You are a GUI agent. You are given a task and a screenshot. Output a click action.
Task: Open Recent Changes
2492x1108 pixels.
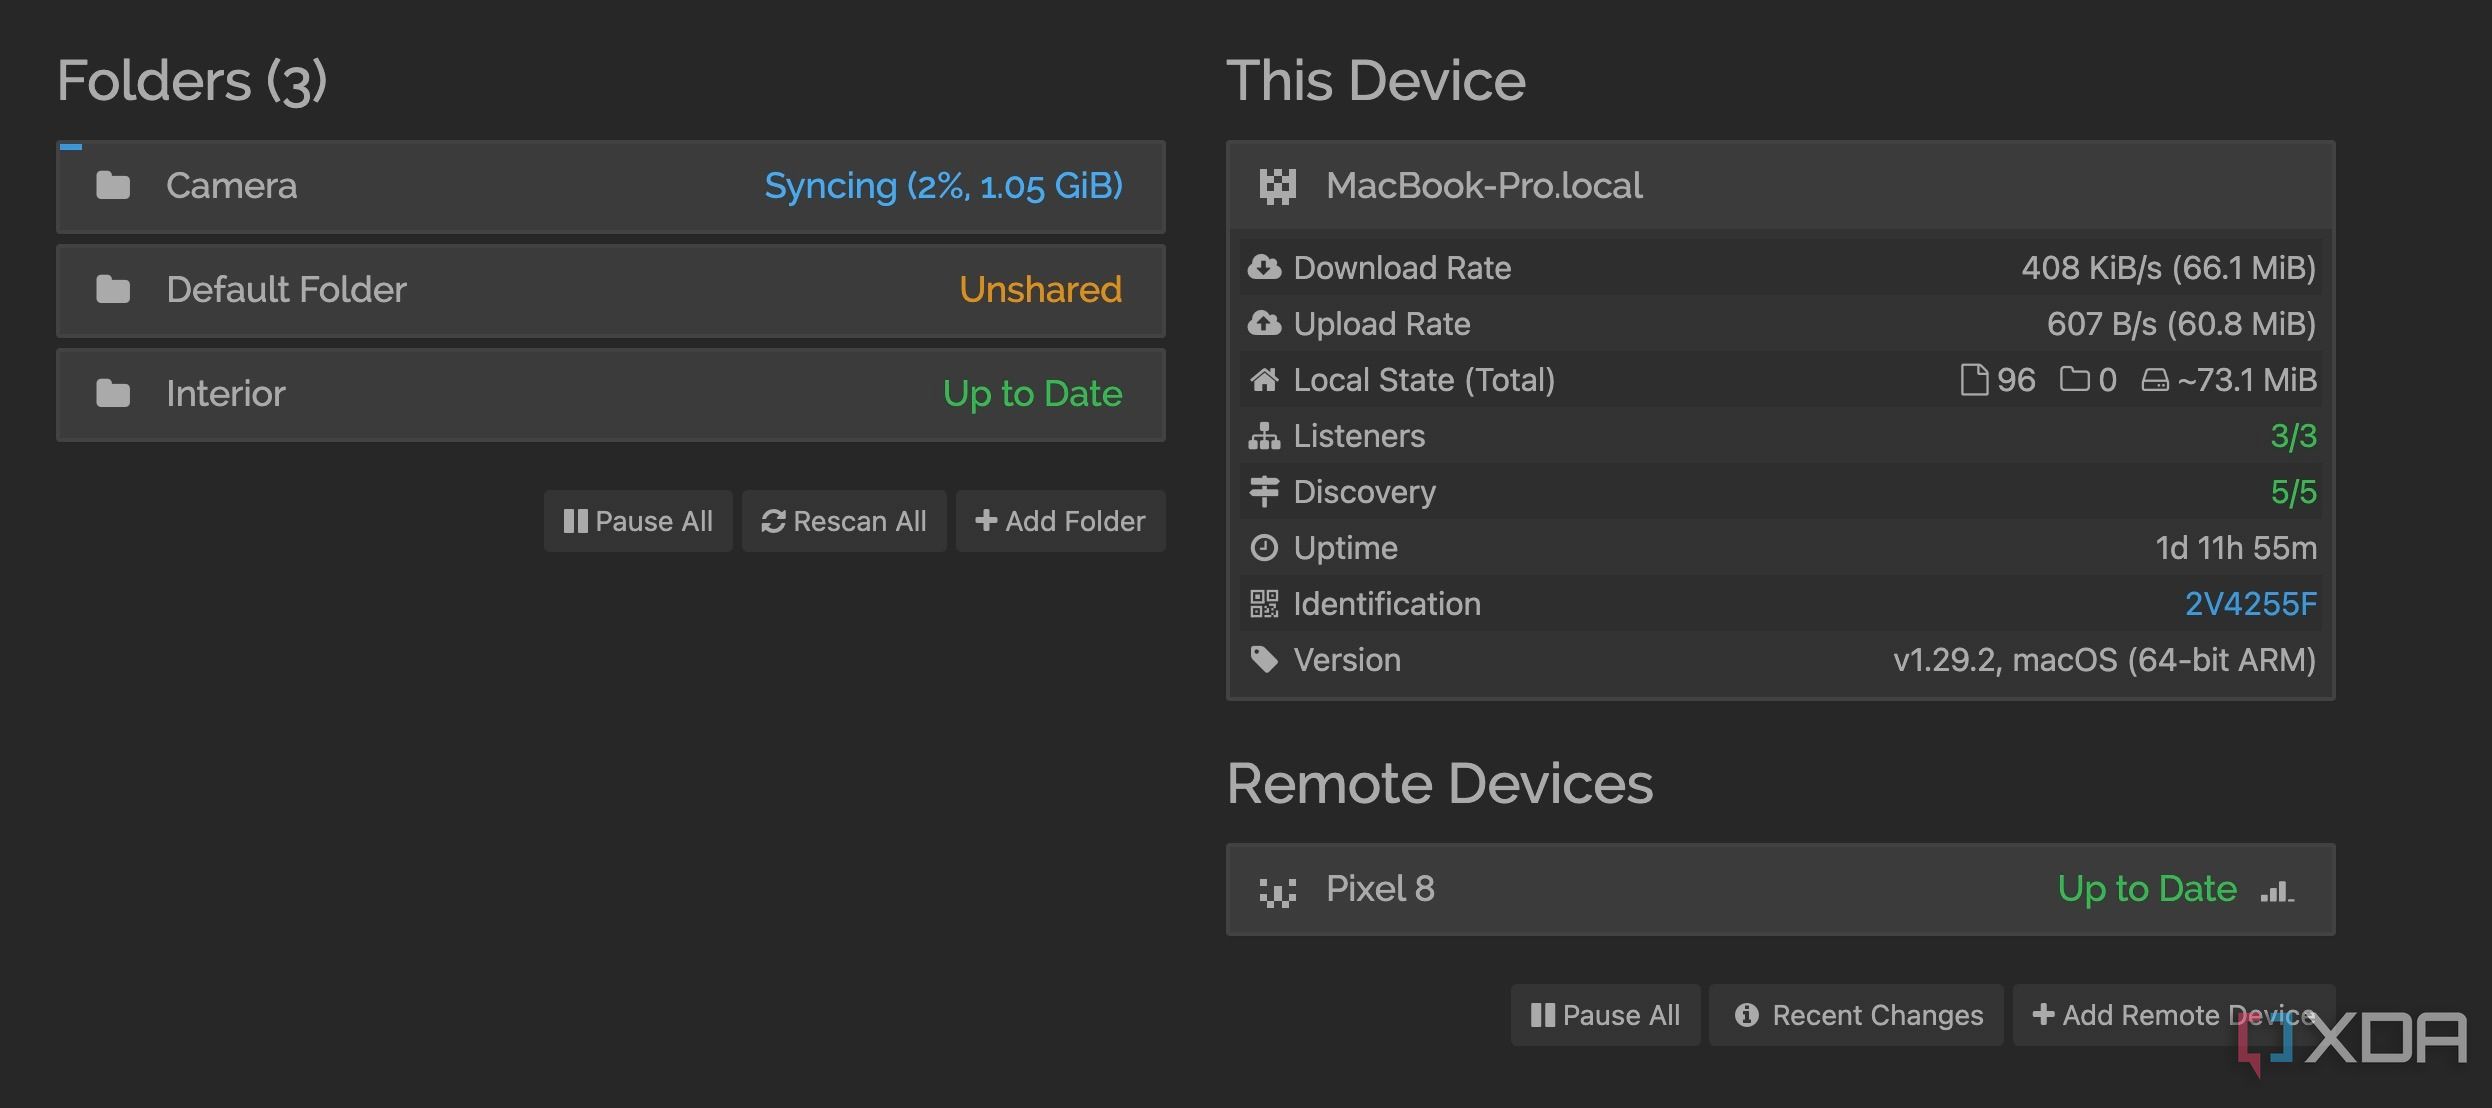click(1856, 1015)
